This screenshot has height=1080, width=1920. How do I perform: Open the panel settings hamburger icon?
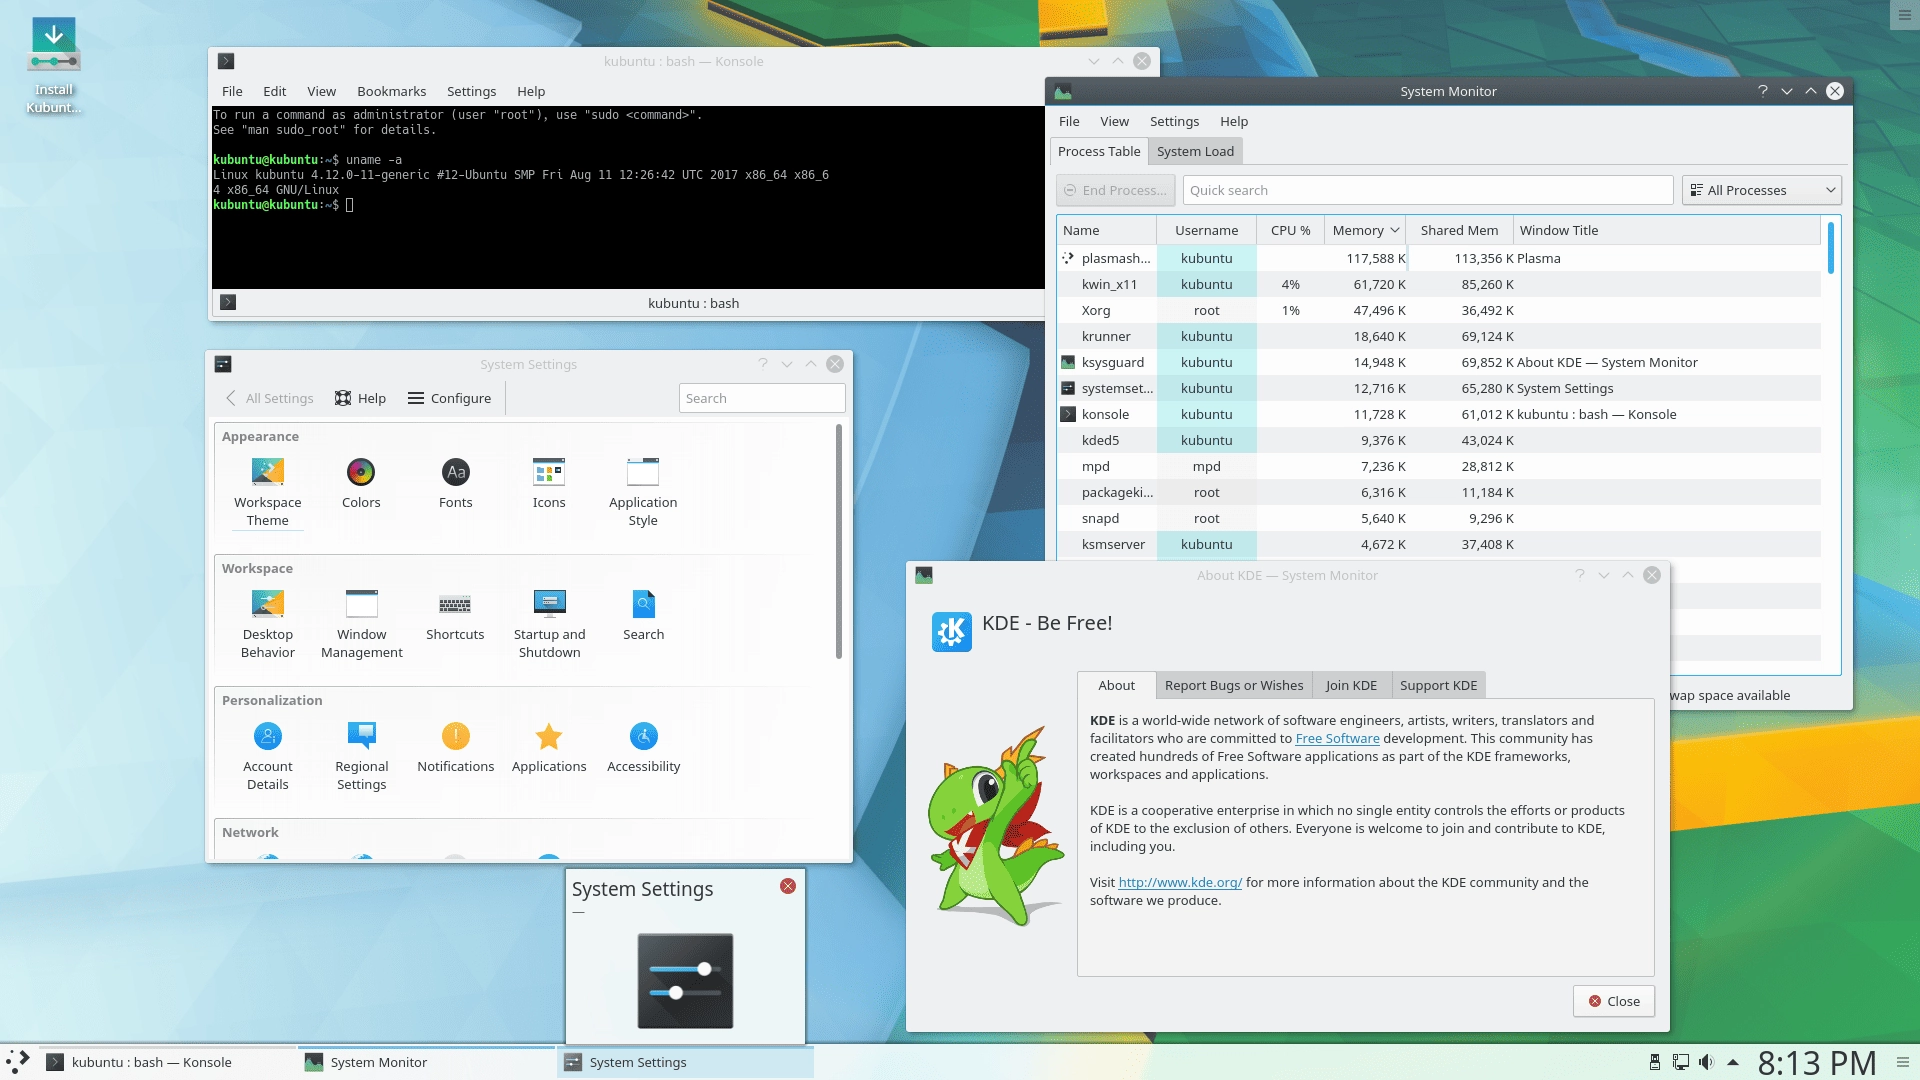[x=1903, y=1062]
